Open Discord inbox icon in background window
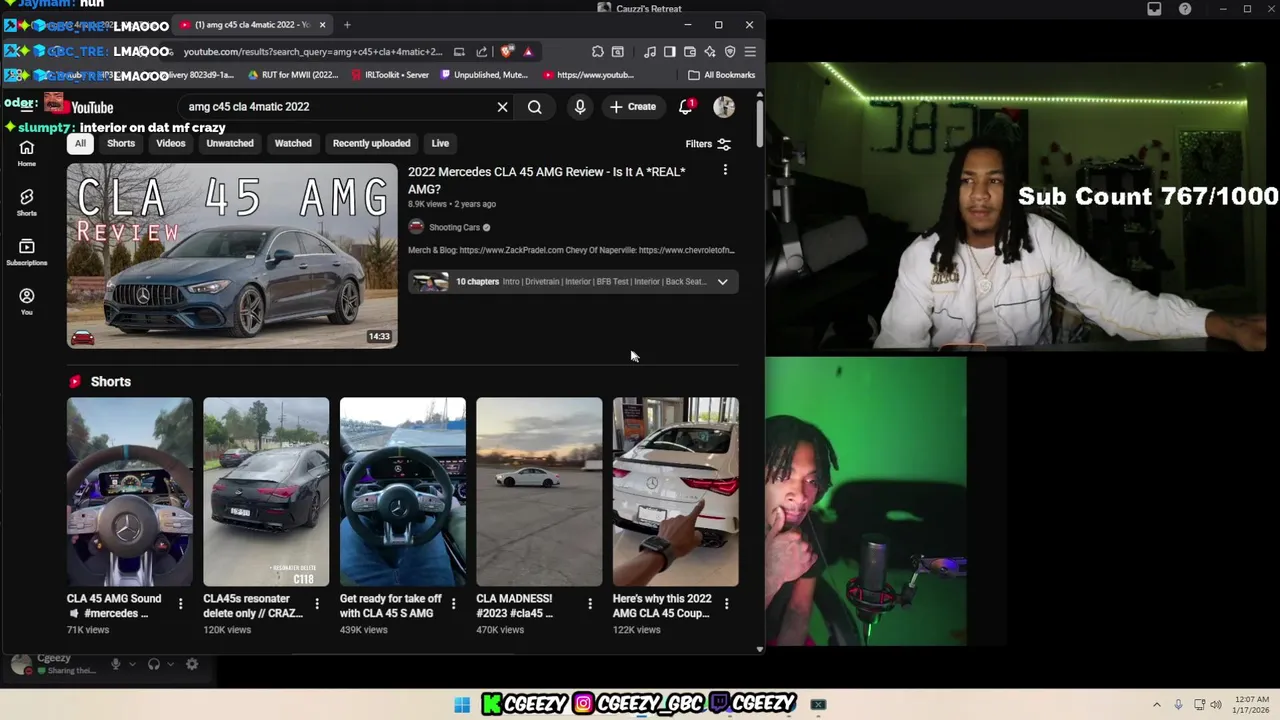Viewport: 1280px width, 720px height. pyautogui.click(x=1154, y=9)
